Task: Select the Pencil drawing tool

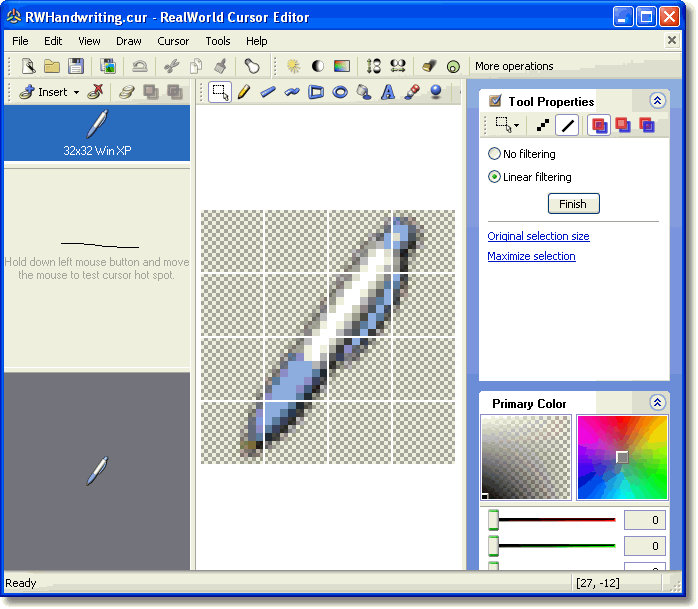Action: point(244,92)
